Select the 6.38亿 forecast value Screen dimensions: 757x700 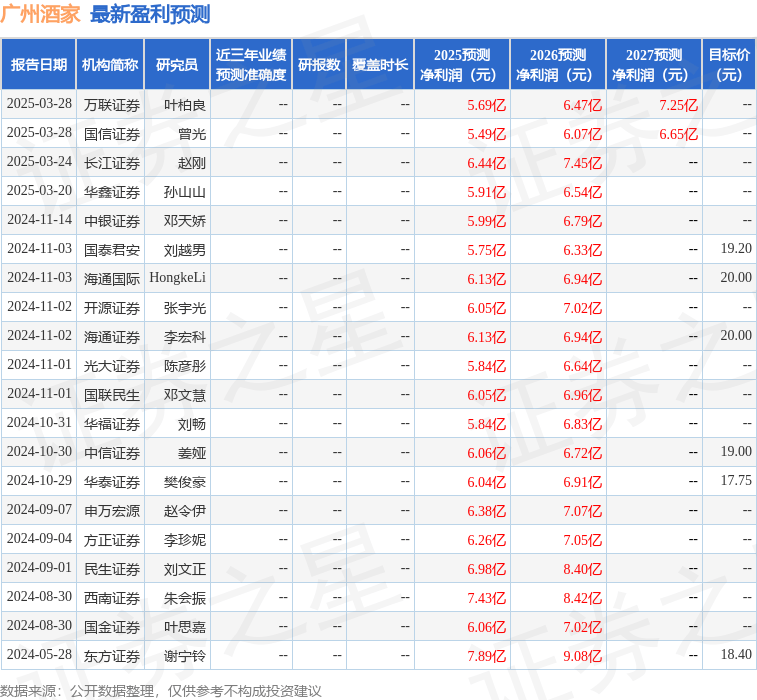(x=487, y=511)
